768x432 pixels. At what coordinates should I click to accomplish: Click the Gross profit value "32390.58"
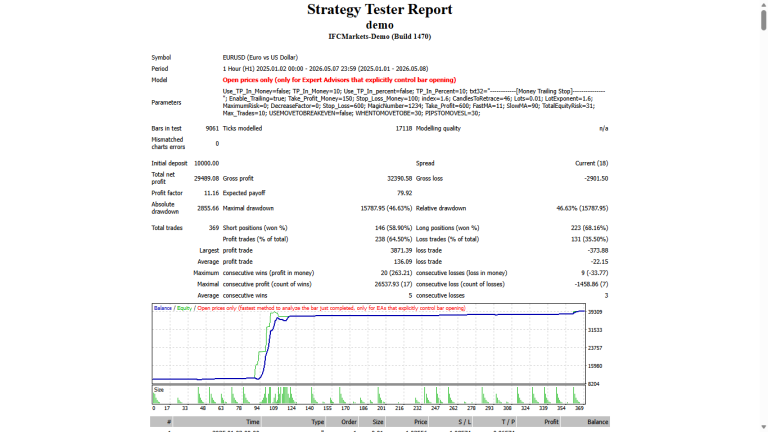pyautogui.click(x=400, y=179)
